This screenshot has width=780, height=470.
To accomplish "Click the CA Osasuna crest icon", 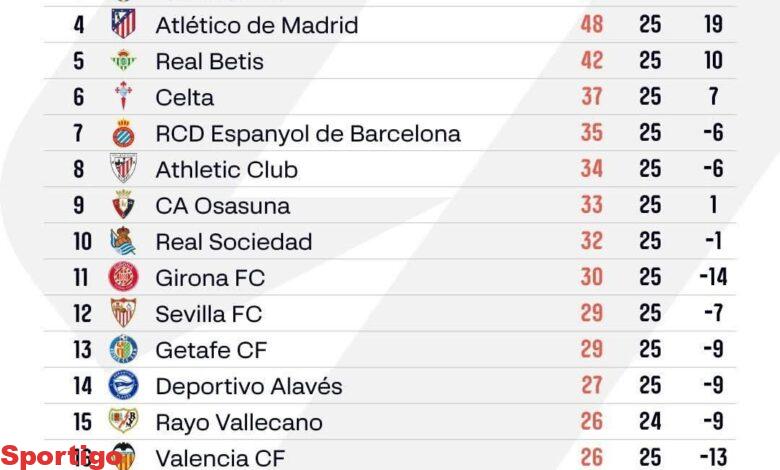I will pos(123,205).
